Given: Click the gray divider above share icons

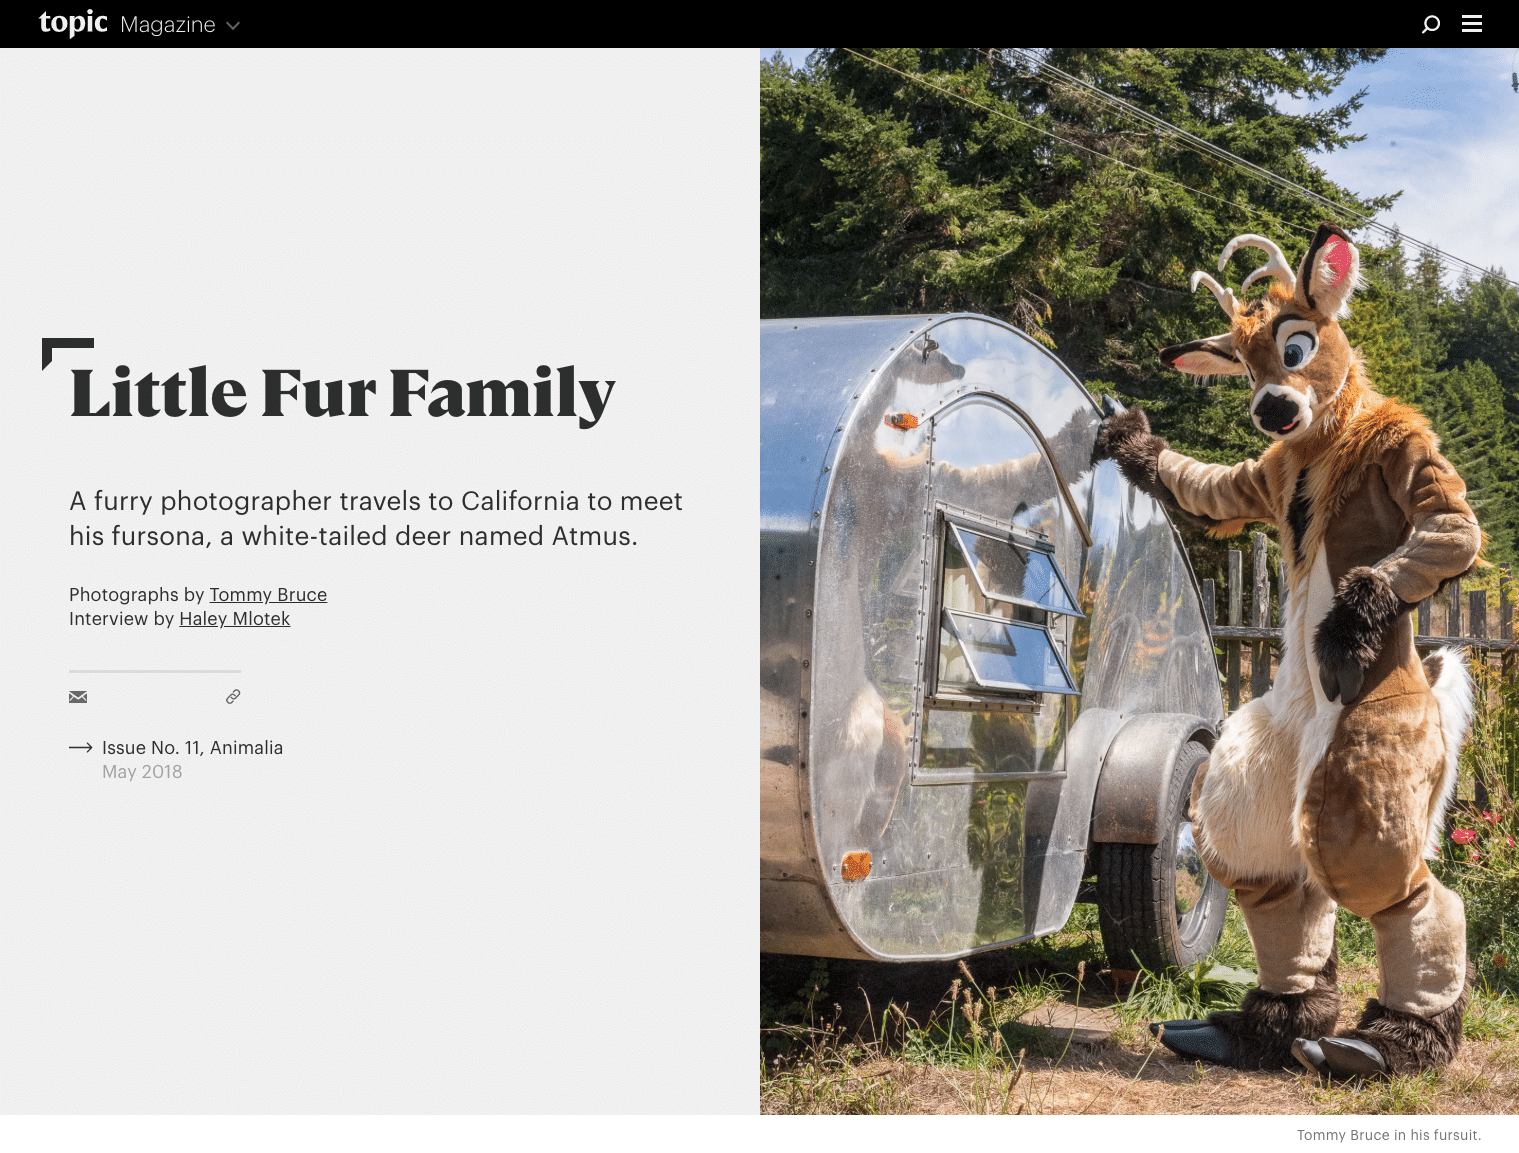Looking at the screenshot, I should coord(155,671).
